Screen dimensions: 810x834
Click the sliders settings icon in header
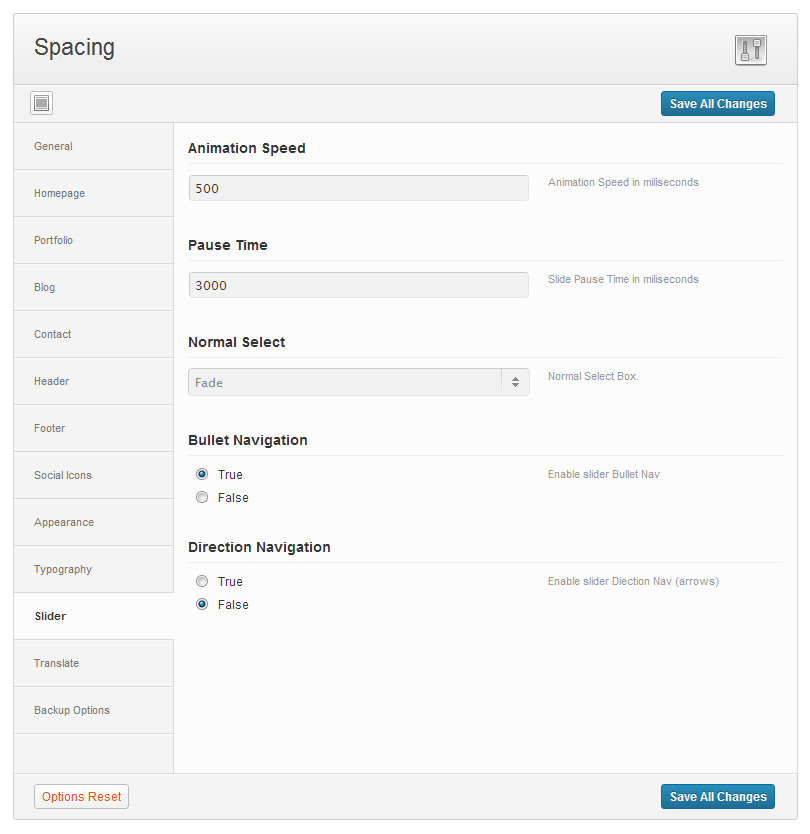click(x=750, y=50)
